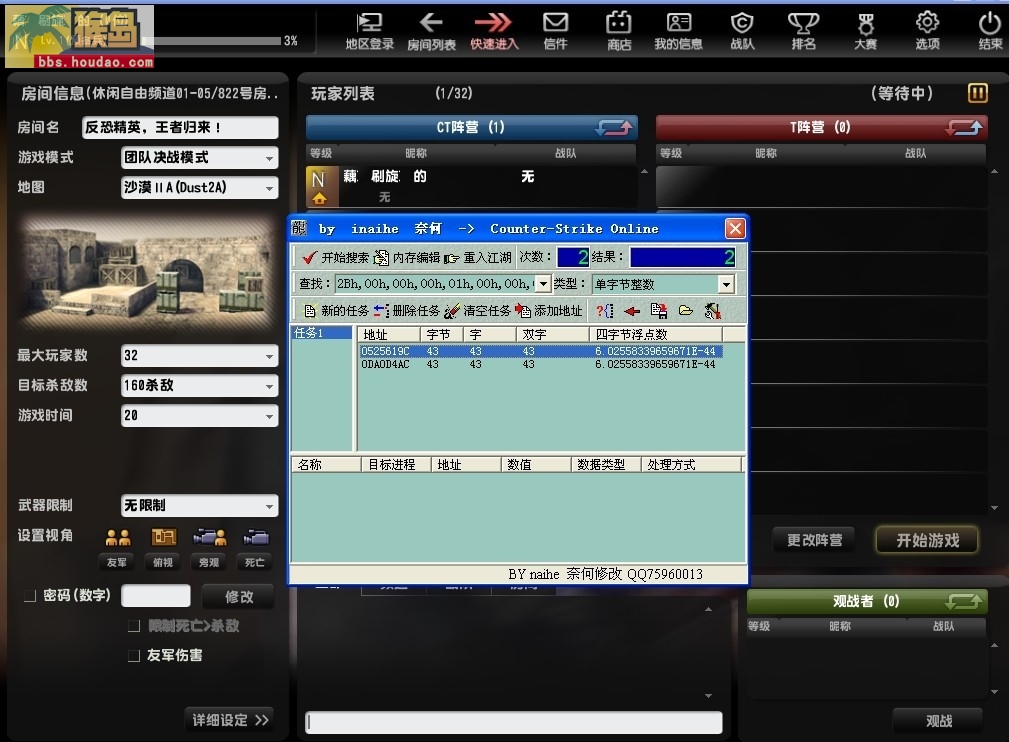Open the 游戏模式 dropdown

click(199, 158)
